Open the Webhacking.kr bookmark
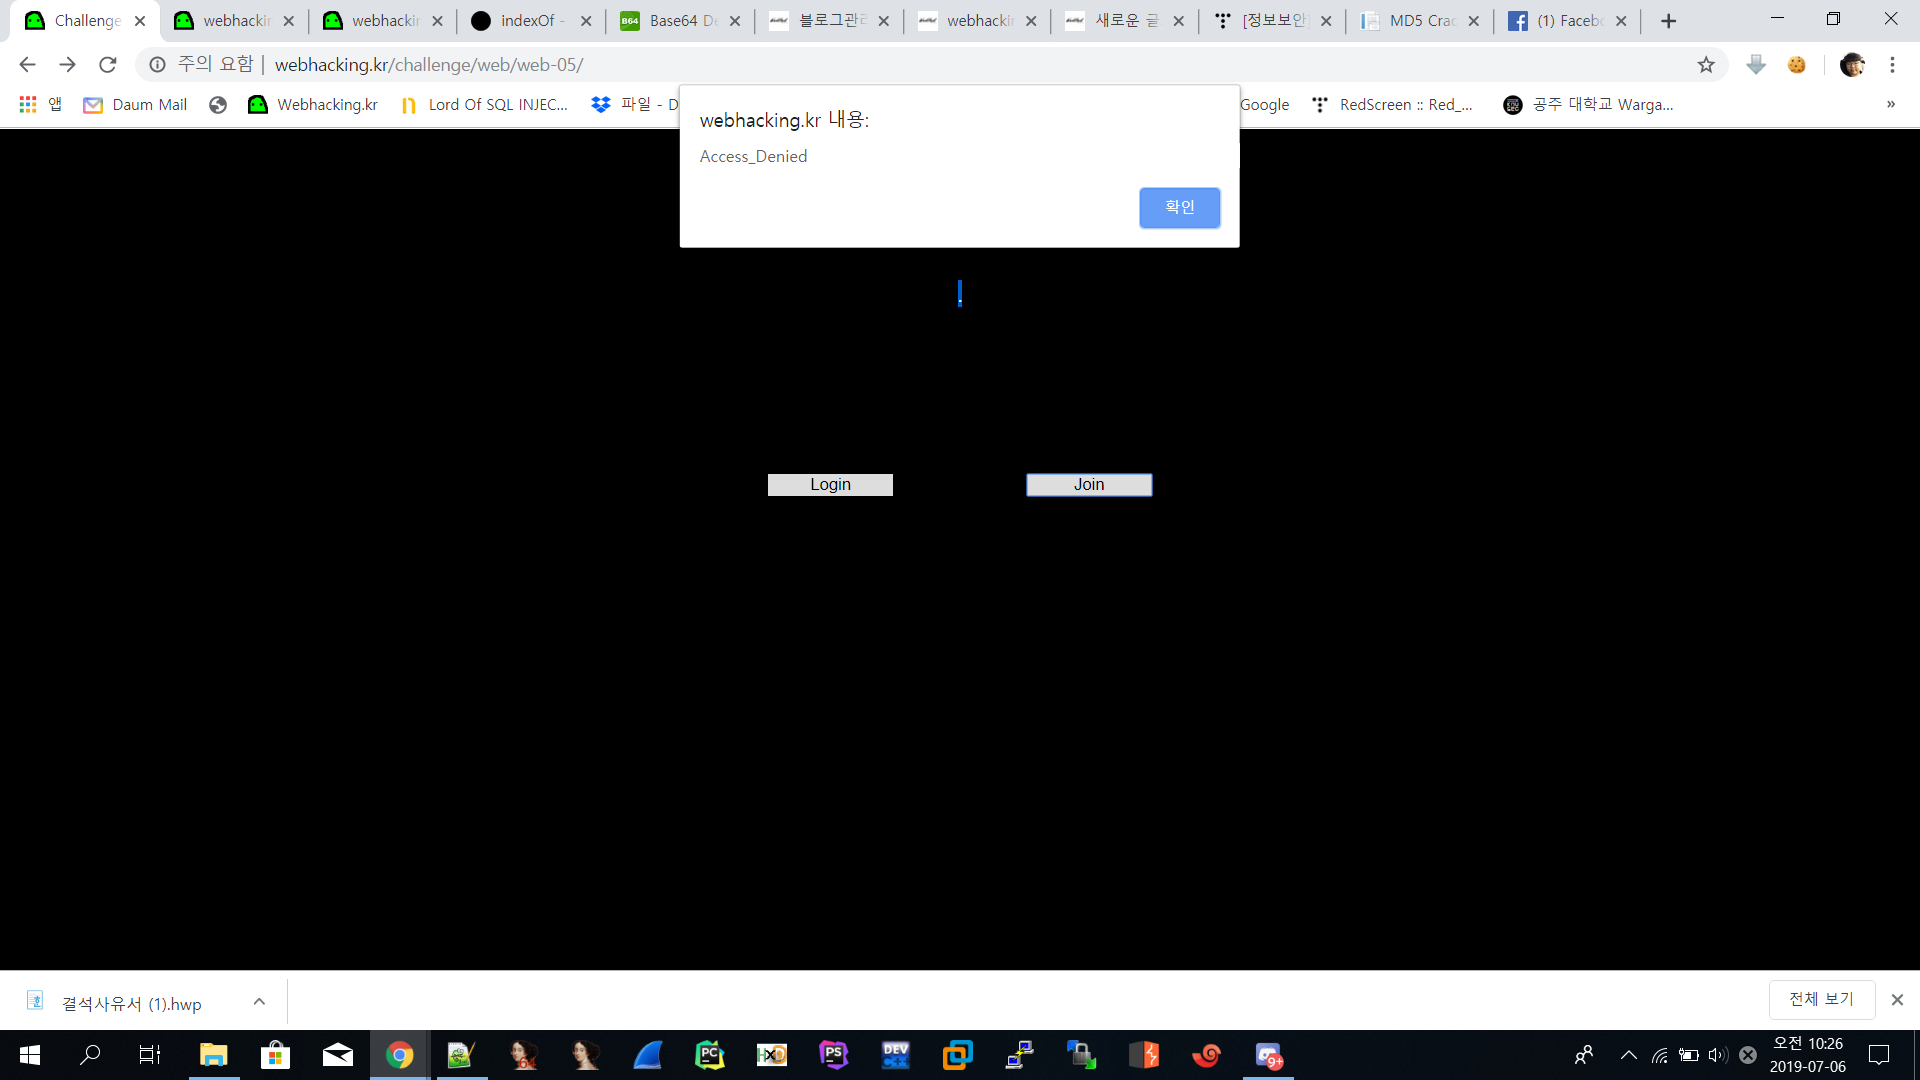The width and height of the screenshot is (1920, 1080). click(x=312, y=105)
